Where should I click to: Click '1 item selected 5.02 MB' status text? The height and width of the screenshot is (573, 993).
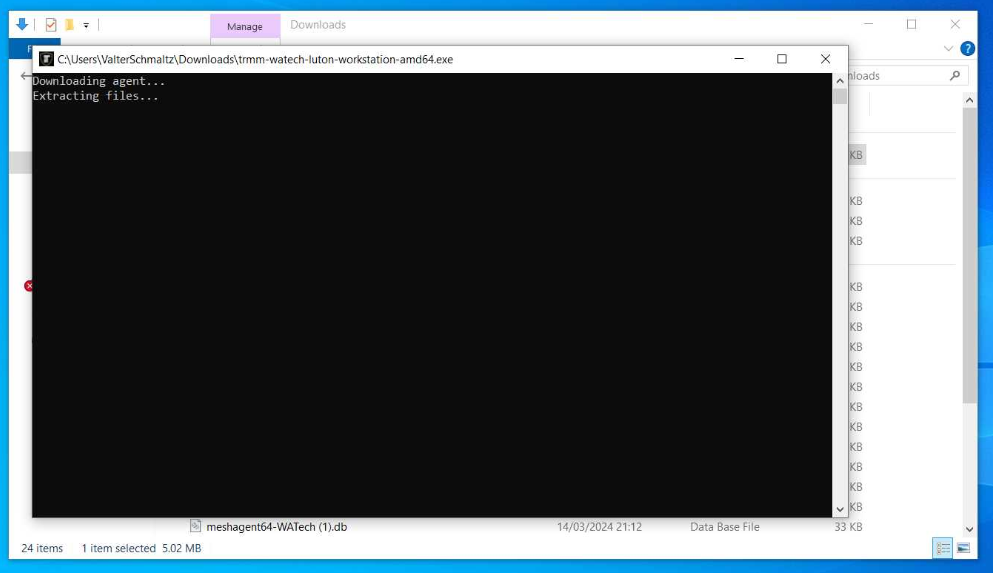click(141, 548)
